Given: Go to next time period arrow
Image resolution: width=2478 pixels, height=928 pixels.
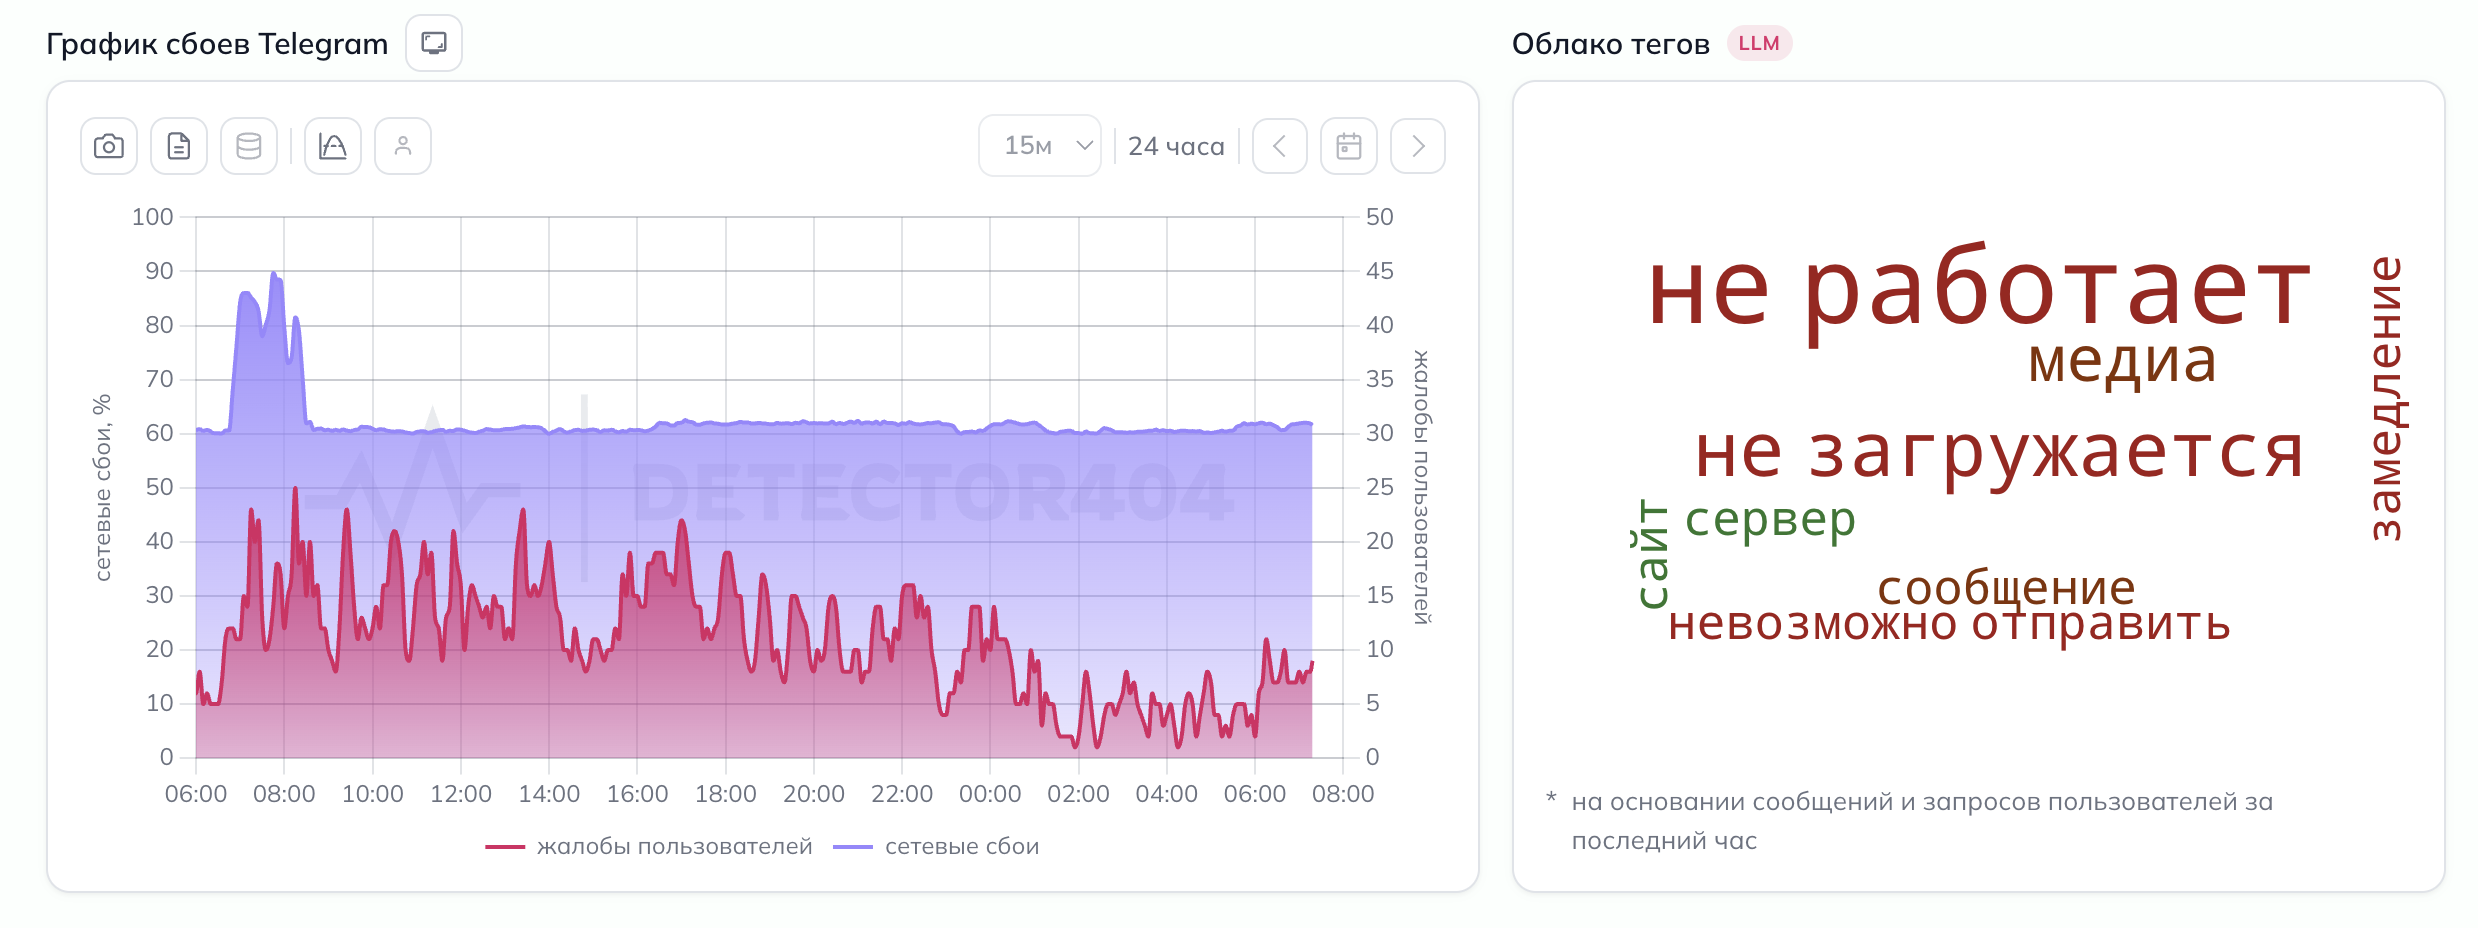Looking at the screenshot, I should [1418, 147].
